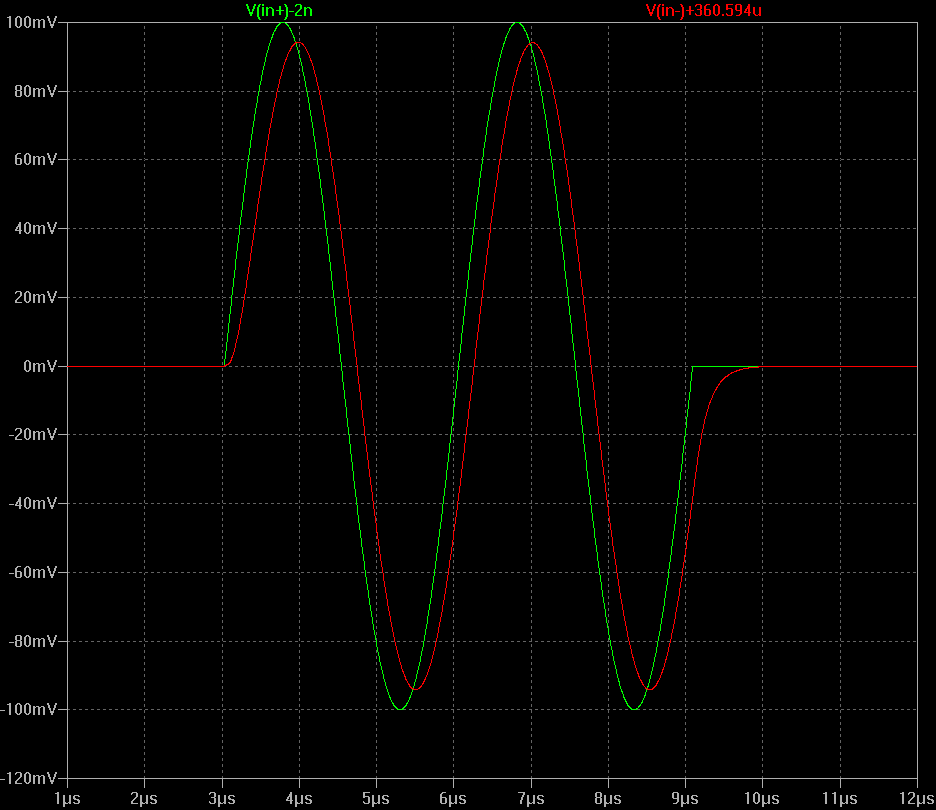The height and width of the screenshot is (810, 936).
Task: Click the 60mV vertical axis label
Action: pyautogui.click(x=35, y=159)
